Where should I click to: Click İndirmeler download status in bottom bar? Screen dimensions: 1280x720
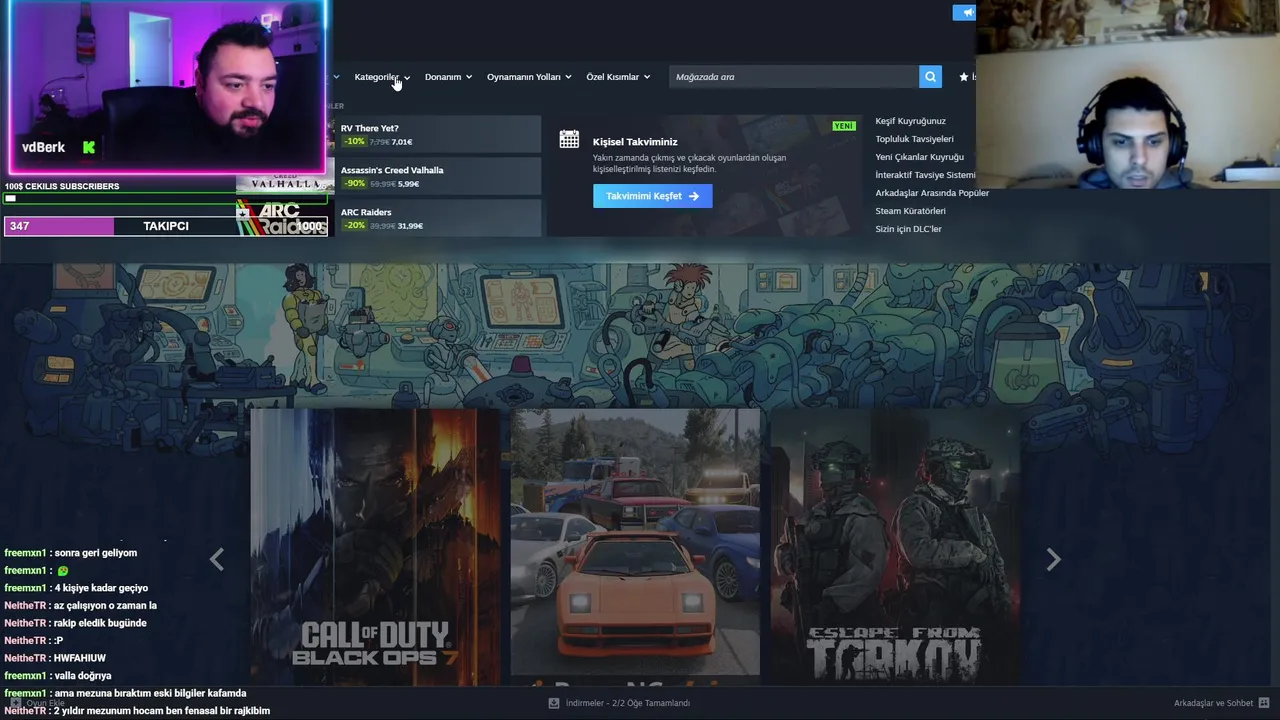(x=627, y=703)
